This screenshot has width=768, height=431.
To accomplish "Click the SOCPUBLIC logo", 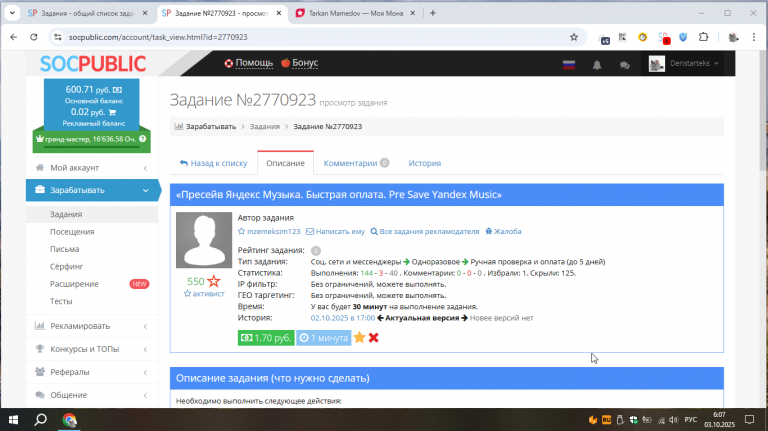I will [x=93, y=64].
